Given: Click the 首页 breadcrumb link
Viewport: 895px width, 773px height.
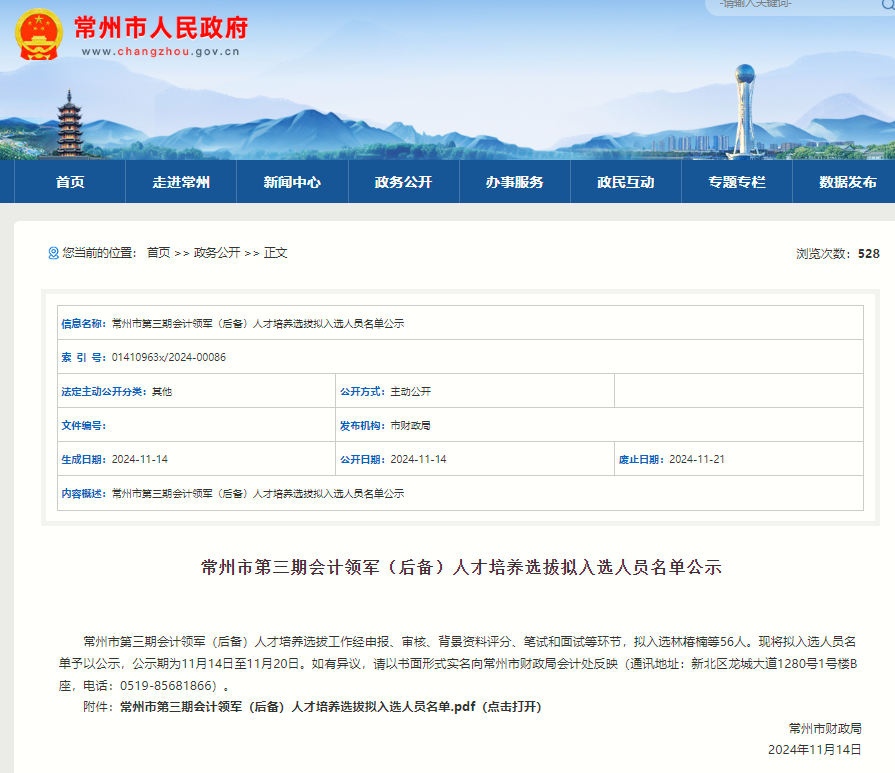Looking at the screenshot, I should pyautogui.click(x=158, y=253).
